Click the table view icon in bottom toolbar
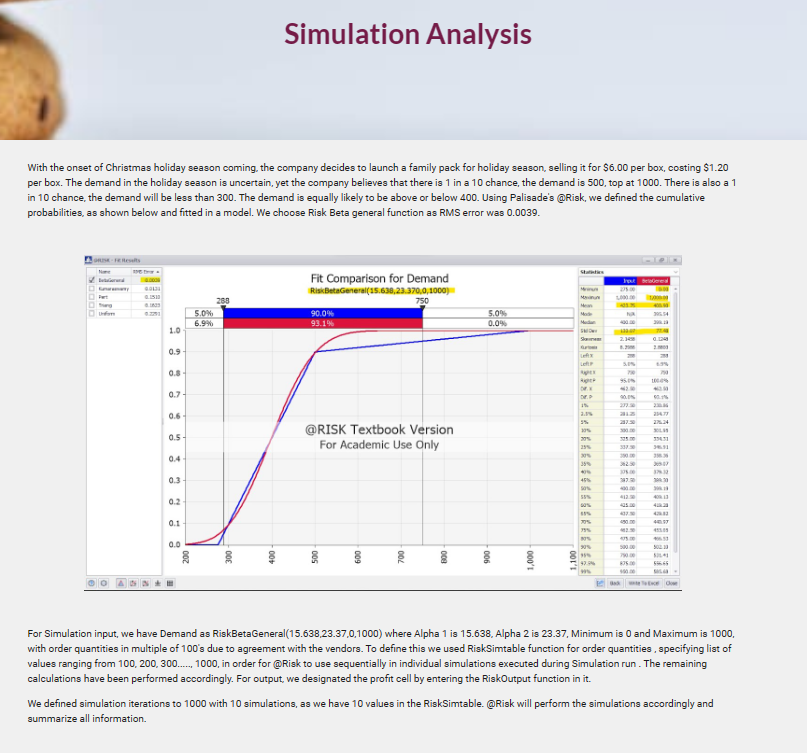 pyautogui.click(x=169, y=582)
